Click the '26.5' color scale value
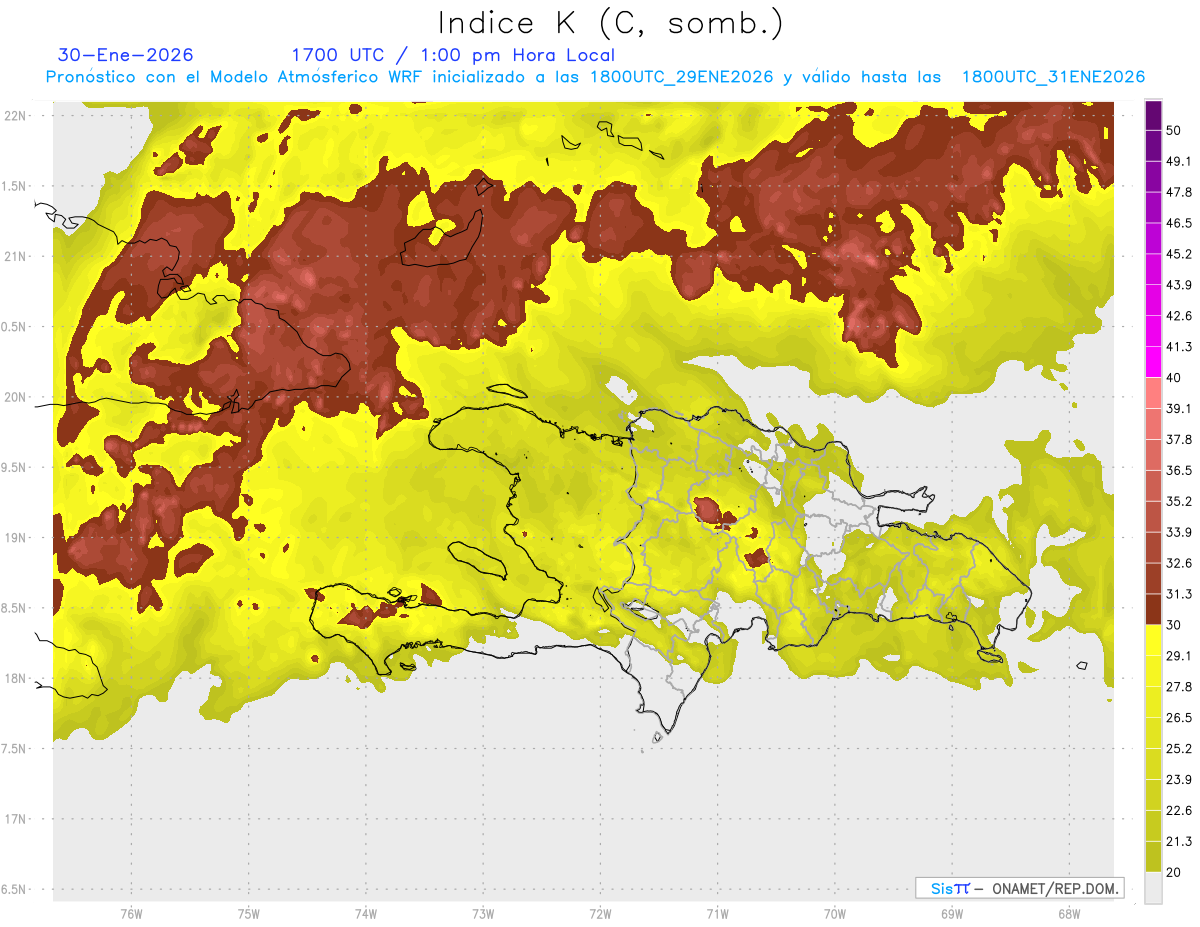Image resolution: width=1200 pixels, height=927 pixels. pyautogui.click(x=1179, y=718)
